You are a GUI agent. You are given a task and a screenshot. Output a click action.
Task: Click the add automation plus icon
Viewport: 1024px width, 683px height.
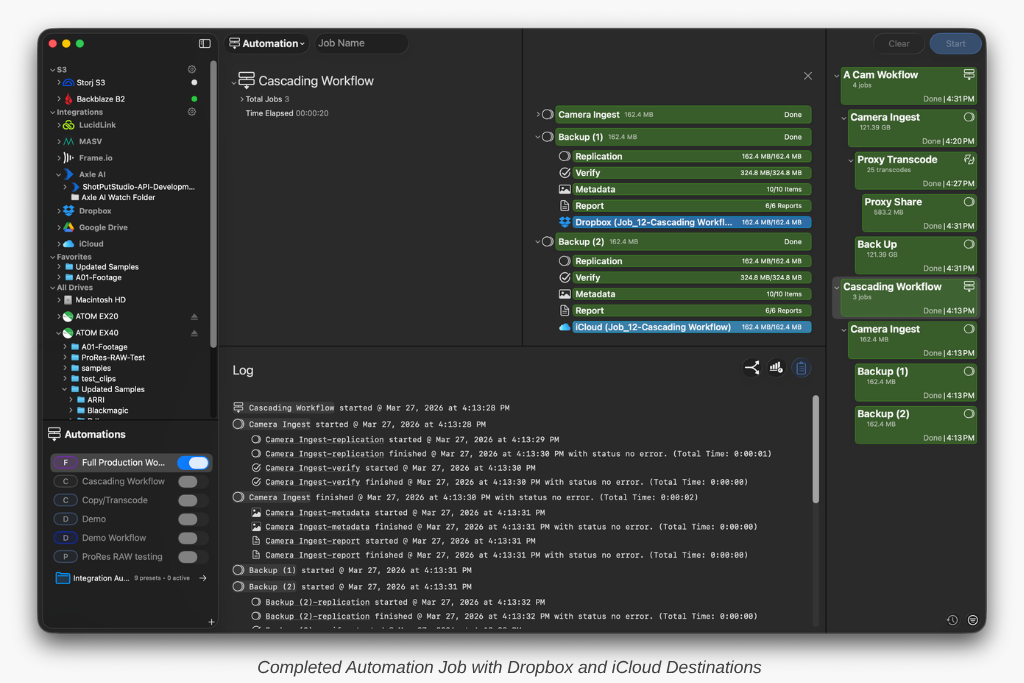click(211, 622)
